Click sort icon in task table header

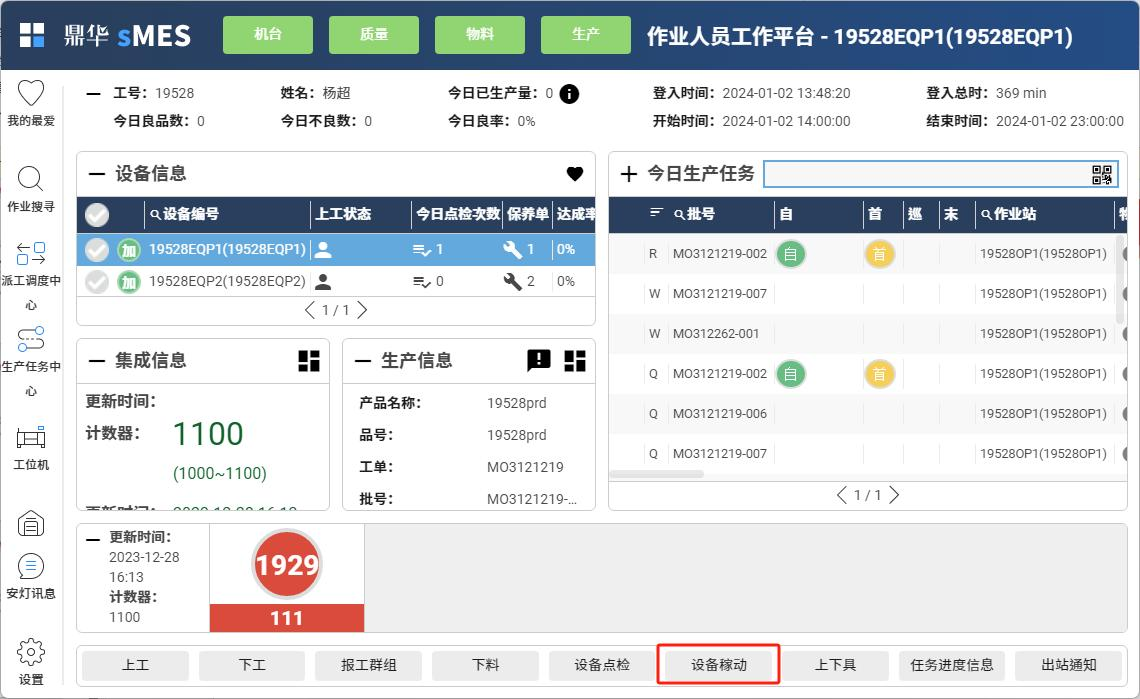pos(656,212)
